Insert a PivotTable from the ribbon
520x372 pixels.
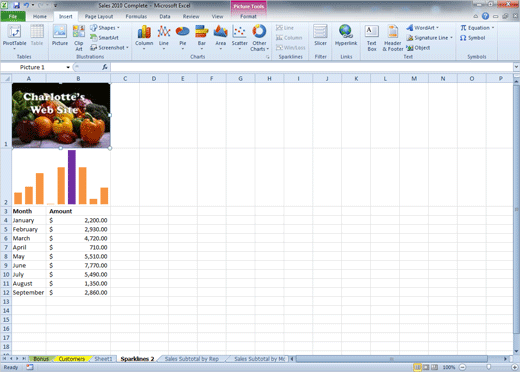pyautogui.click(x=14, y=37)
